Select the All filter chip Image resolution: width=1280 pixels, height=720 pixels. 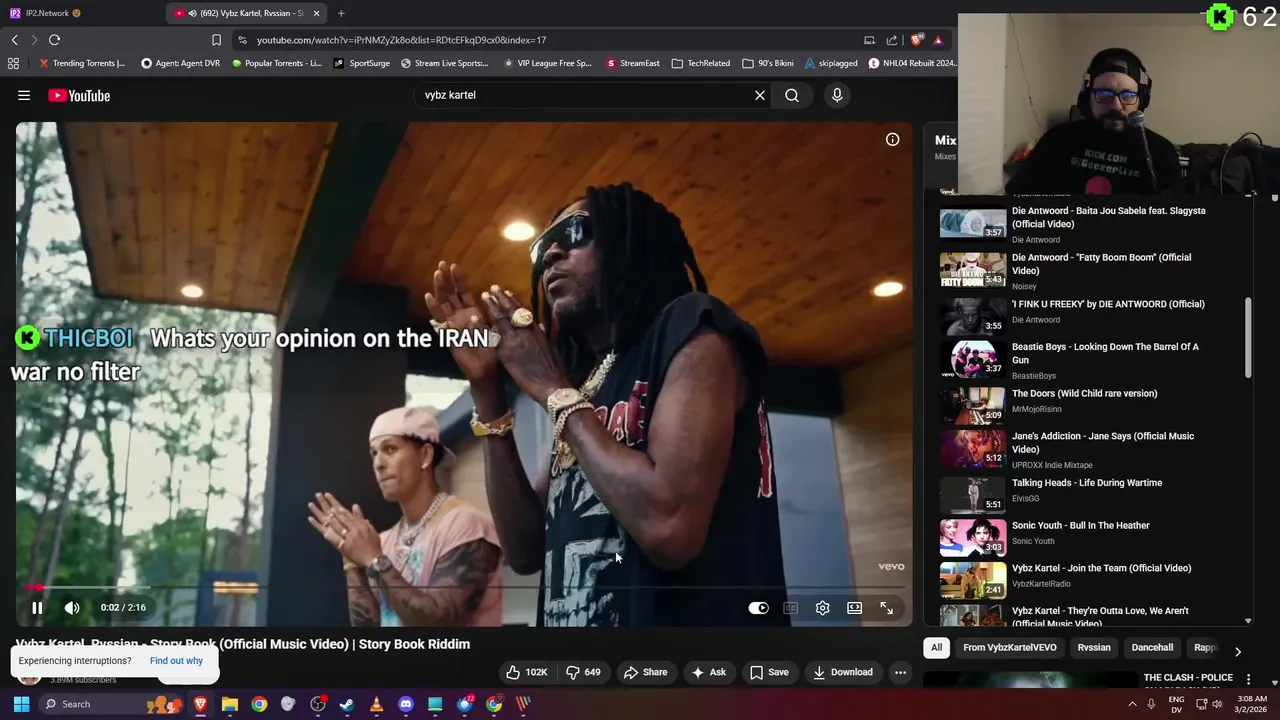pos(936,648)
